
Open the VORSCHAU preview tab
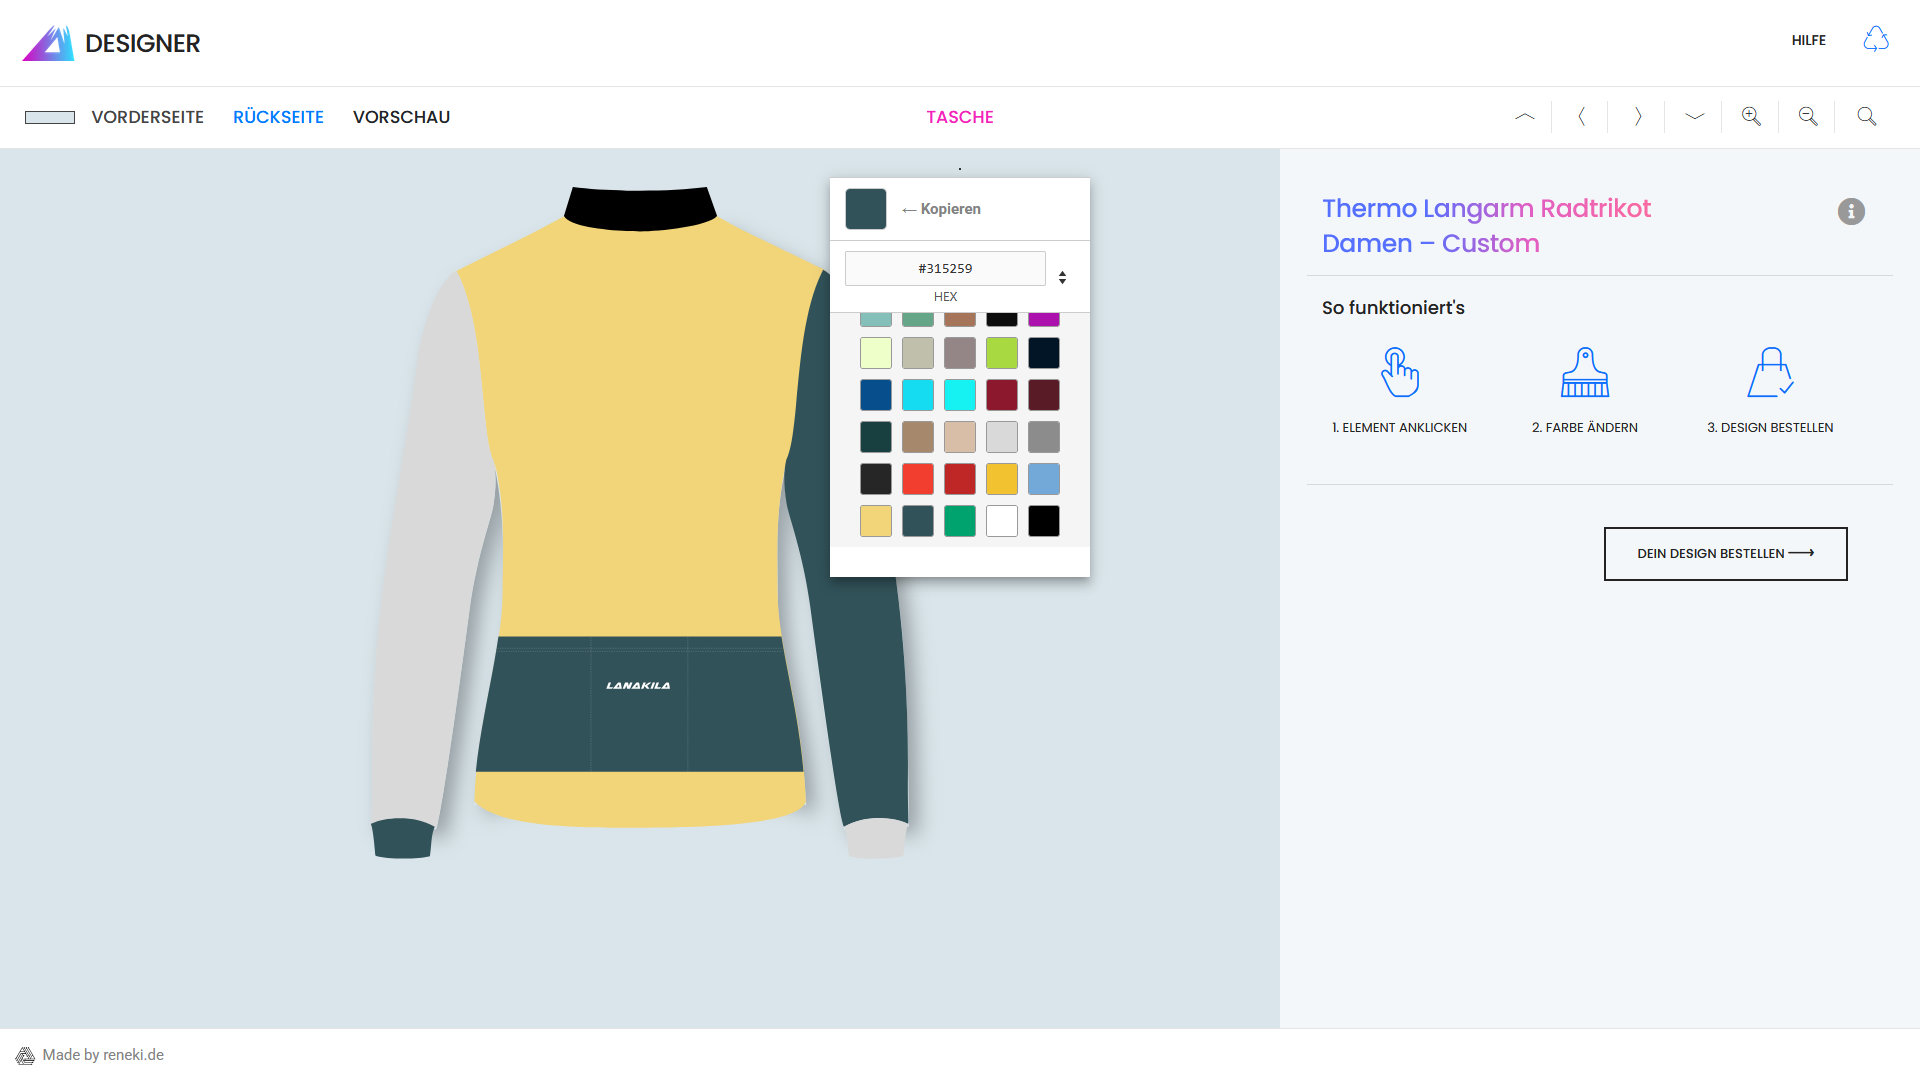tap(401, 117)
